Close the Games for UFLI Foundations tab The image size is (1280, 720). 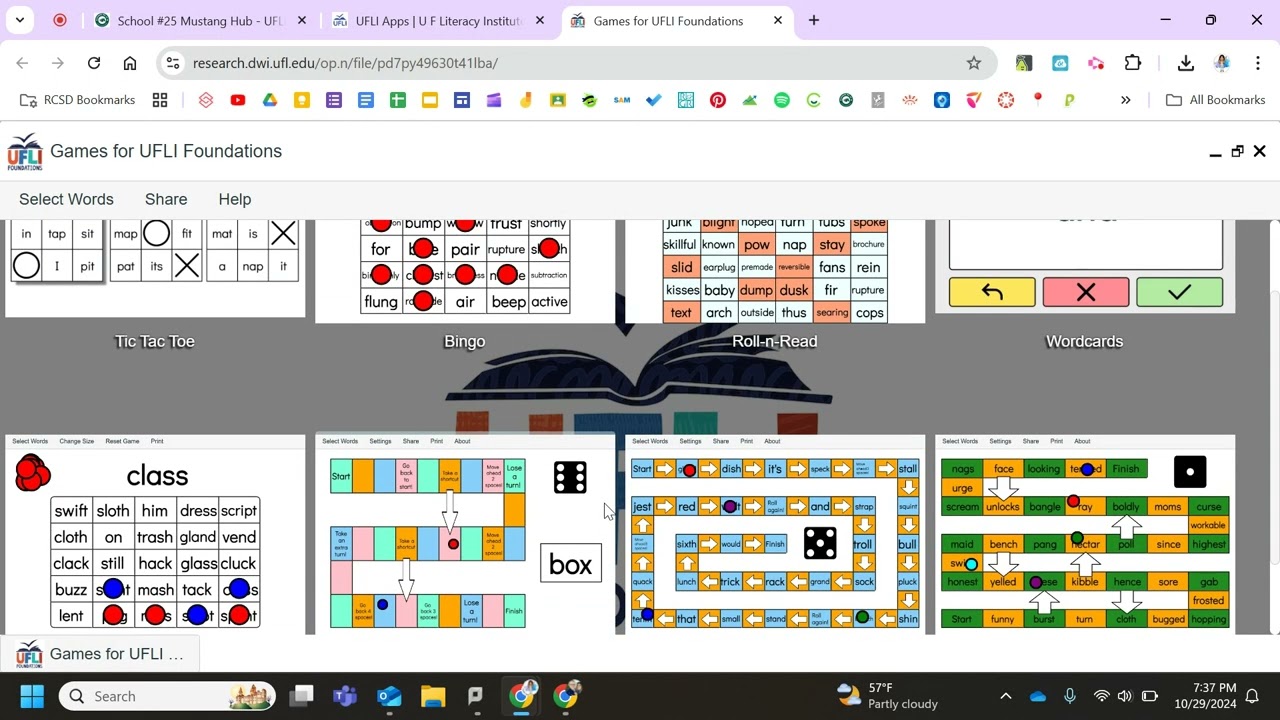click(778, 20)
